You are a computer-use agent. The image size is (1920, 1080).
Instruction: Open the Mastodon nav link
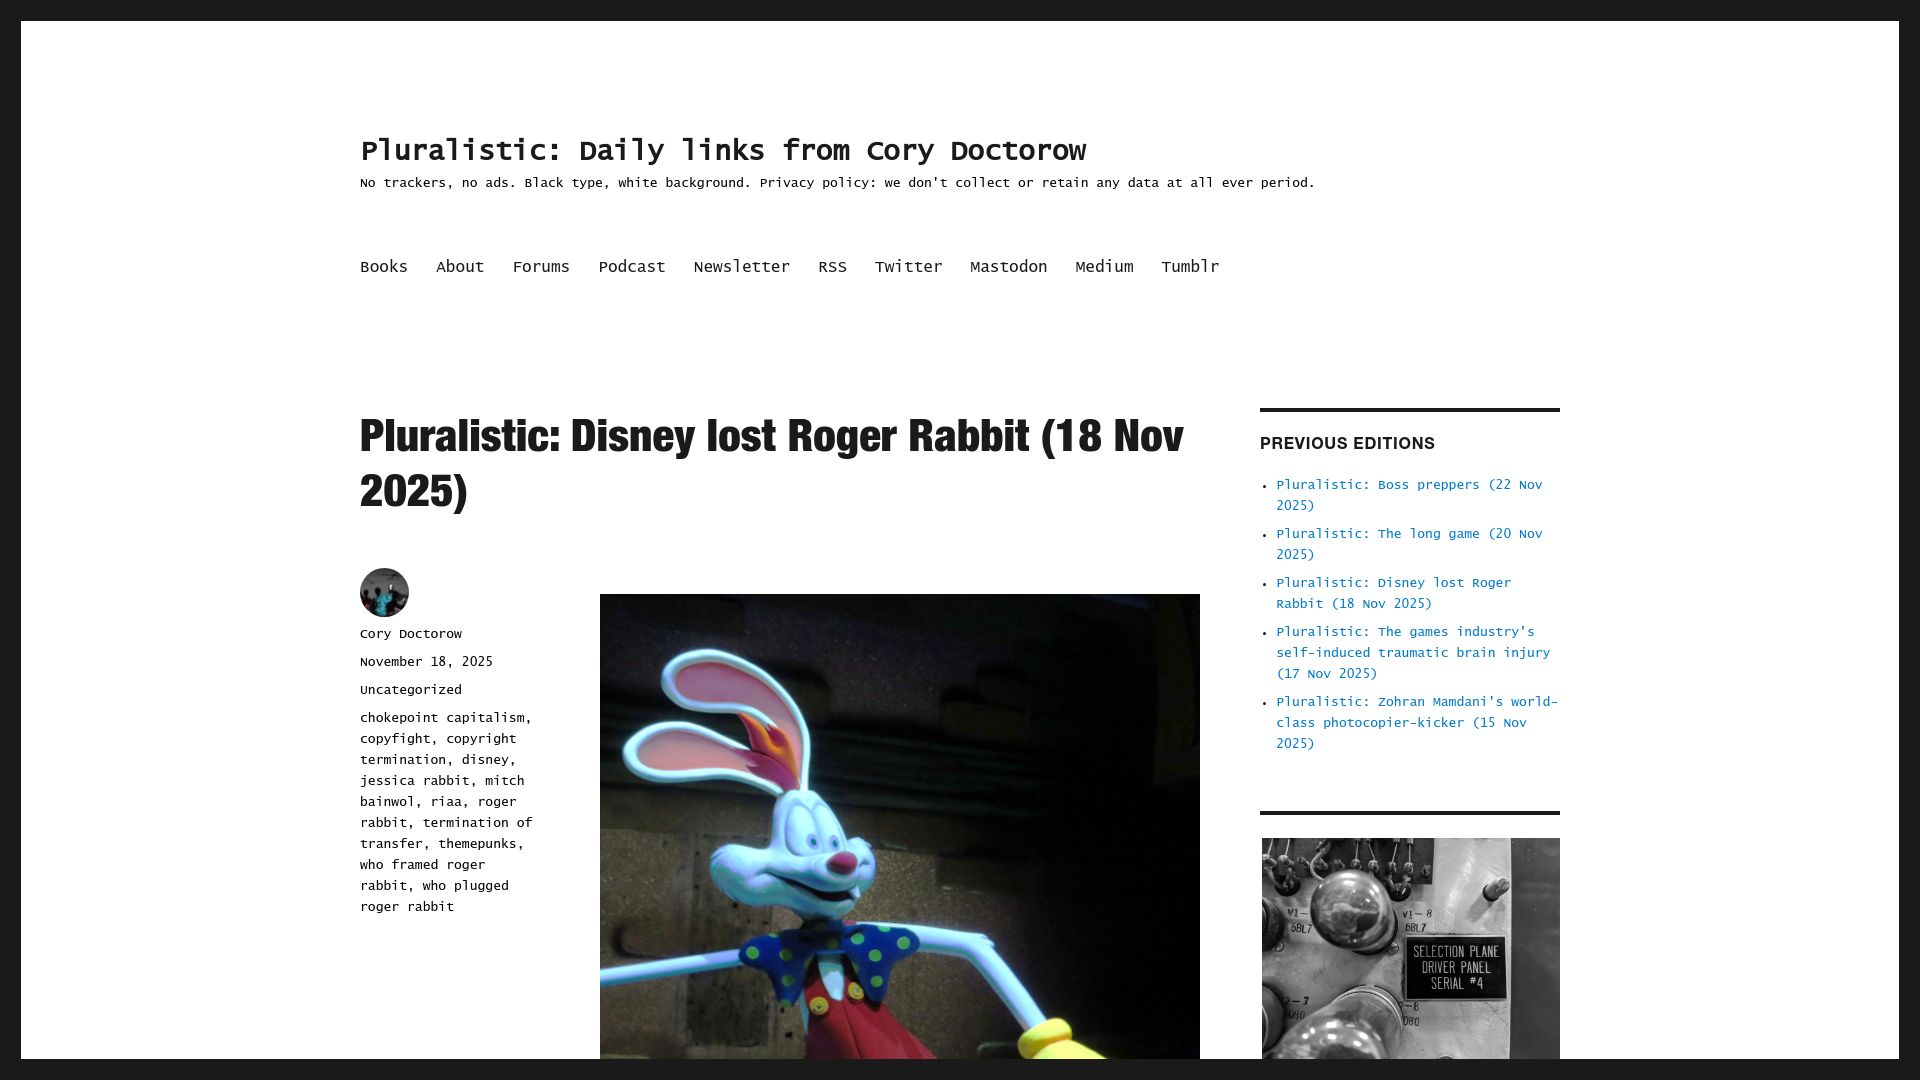point(1008,267)
